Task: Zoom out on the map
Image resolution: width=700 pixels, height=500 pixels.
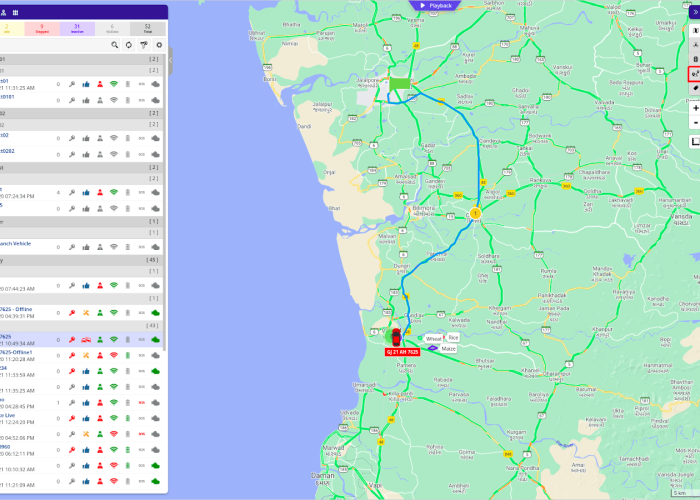Action: click(x=695, y=123)
